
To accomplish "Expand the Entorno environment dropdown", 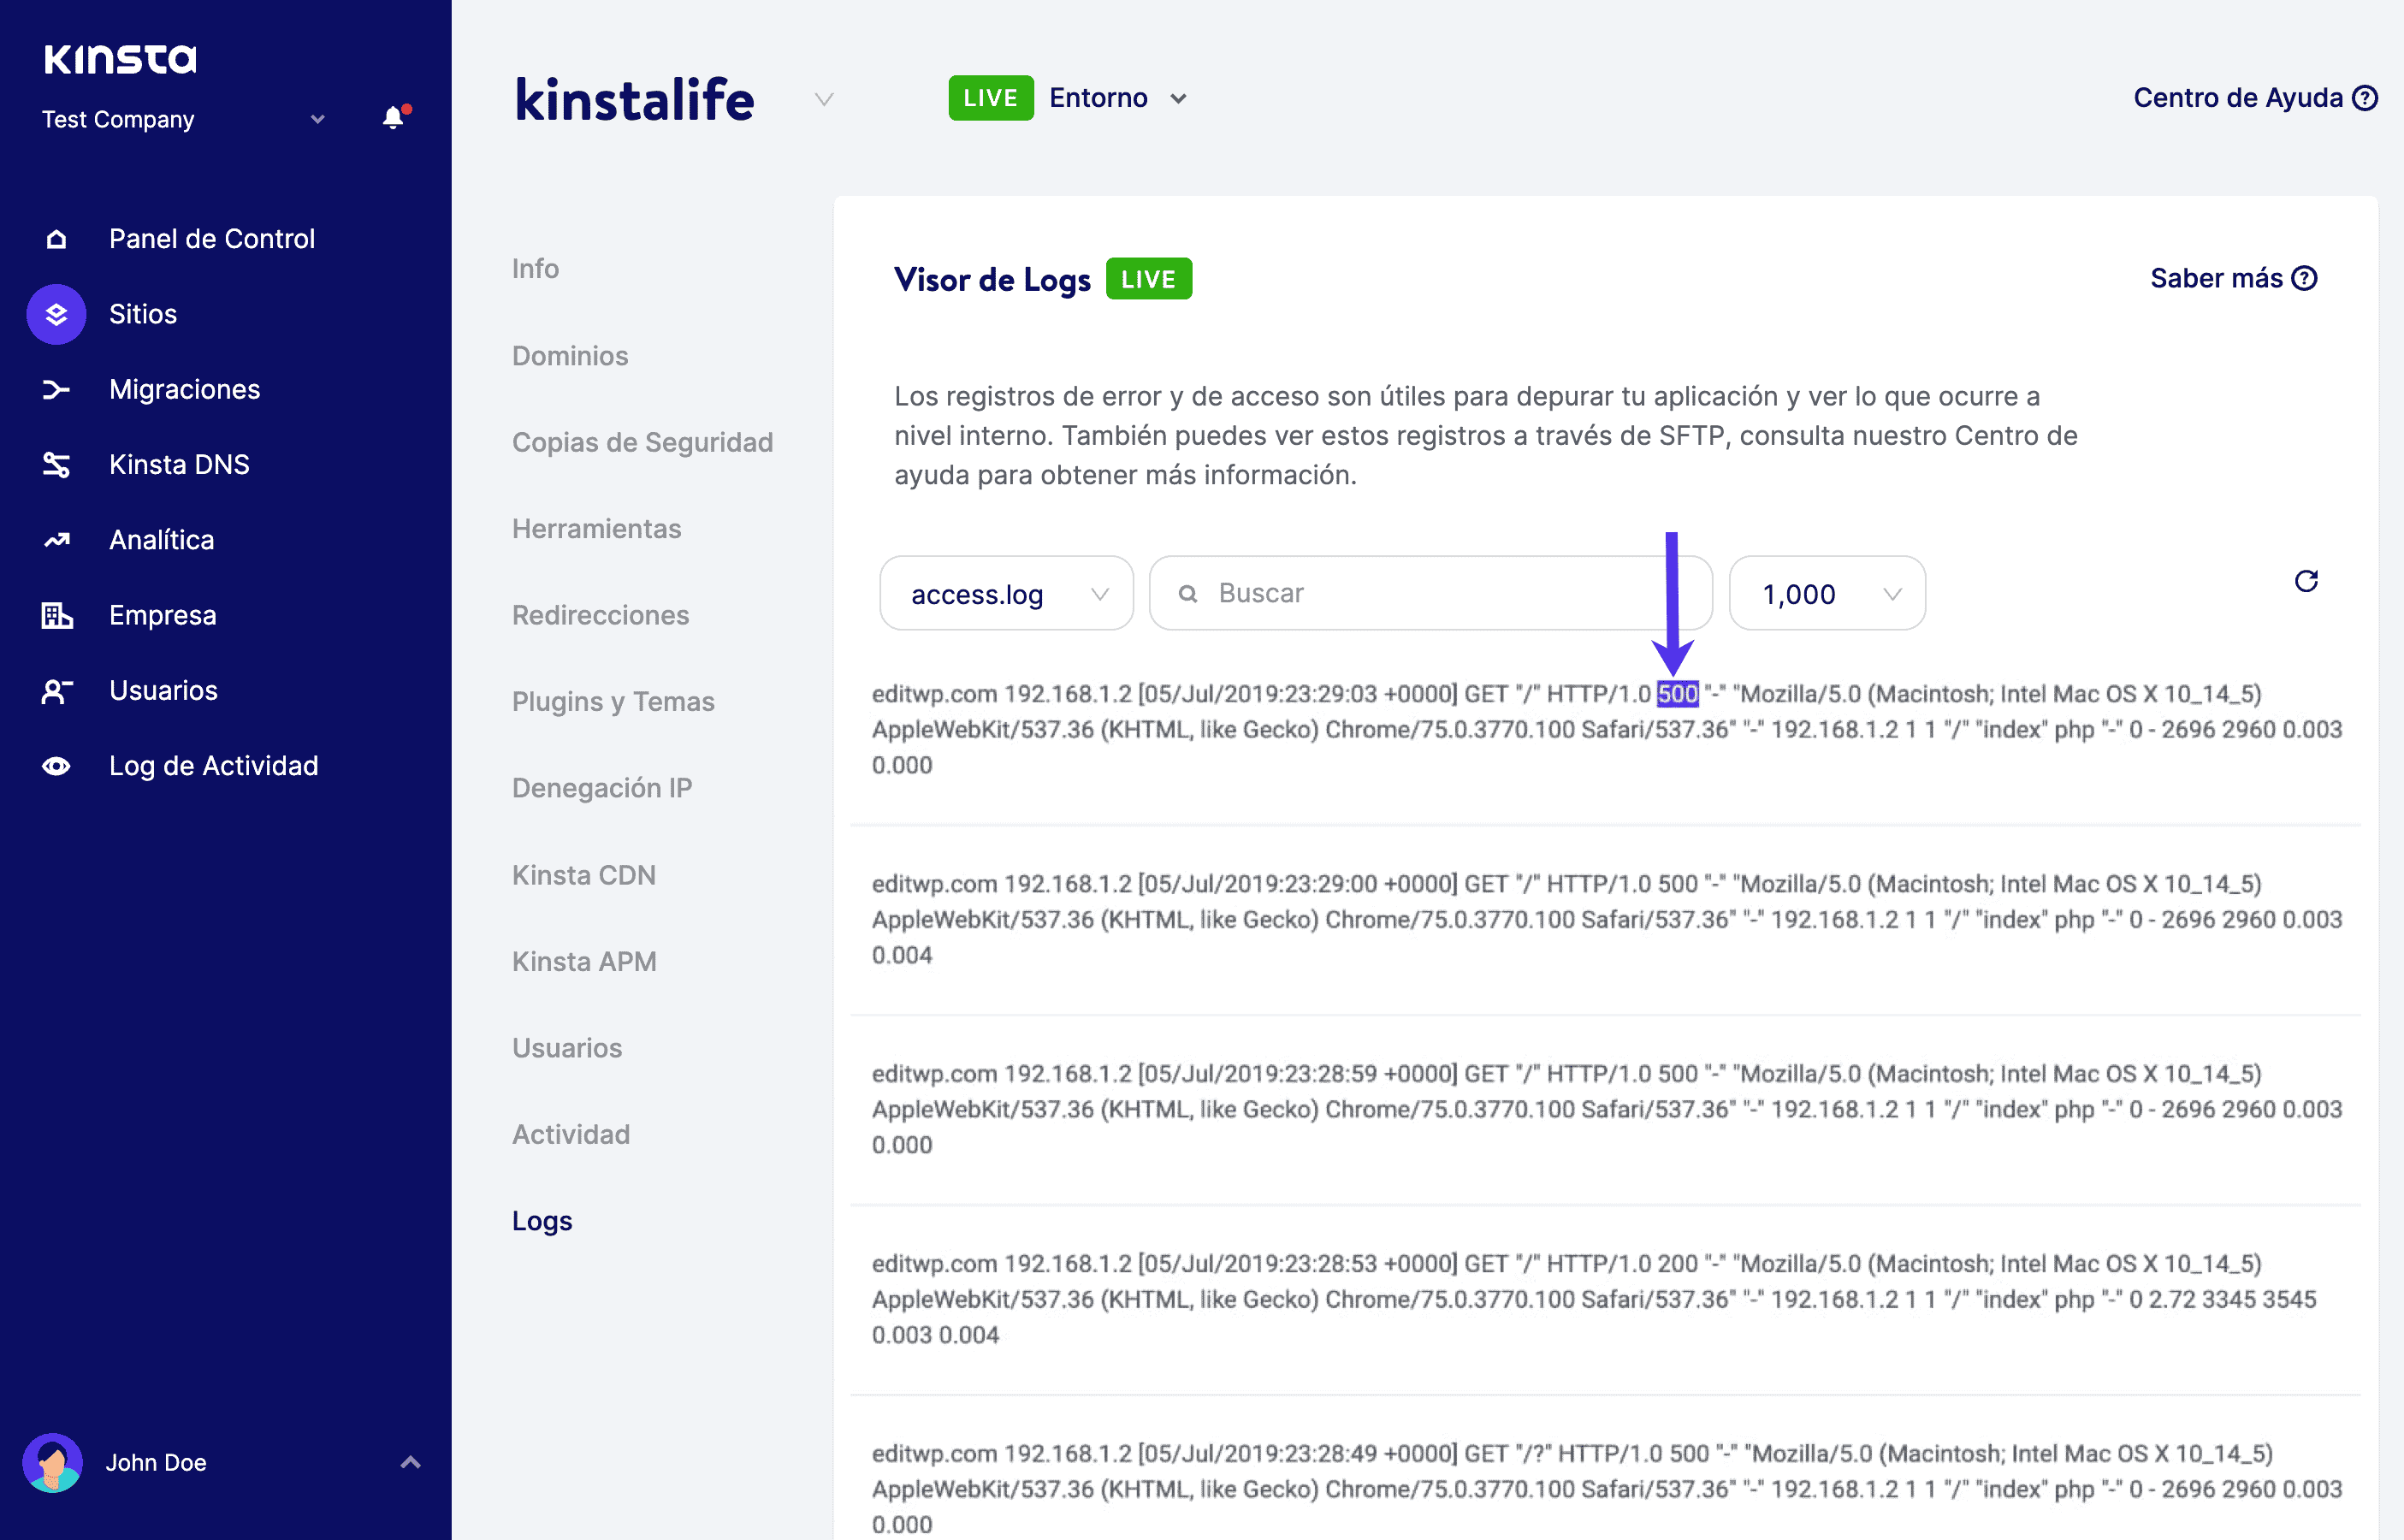I will click(x=1118, y=98).
